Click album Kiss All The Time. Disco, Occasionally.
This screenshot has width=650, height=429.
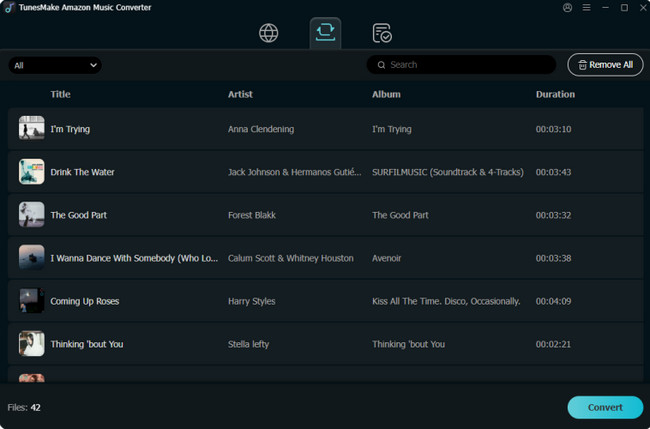(x=446, y=301)
